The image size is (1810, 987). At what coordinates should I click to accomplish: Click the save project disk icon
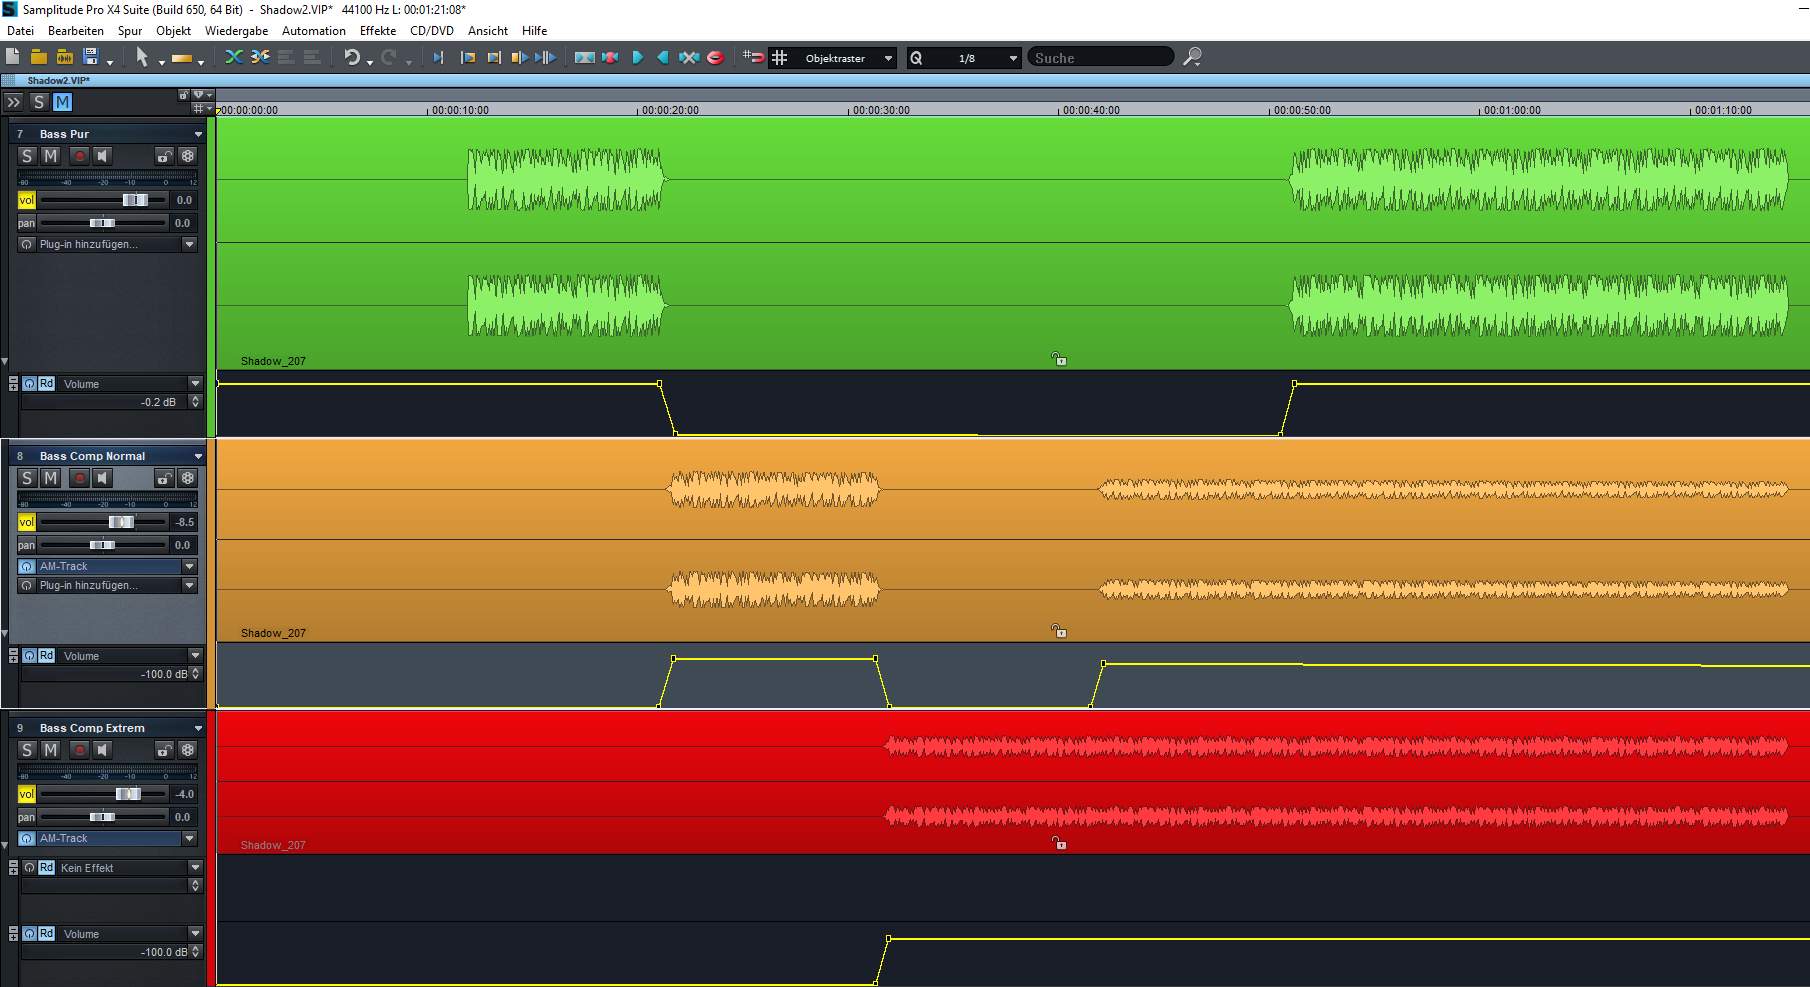click(91, 57)
